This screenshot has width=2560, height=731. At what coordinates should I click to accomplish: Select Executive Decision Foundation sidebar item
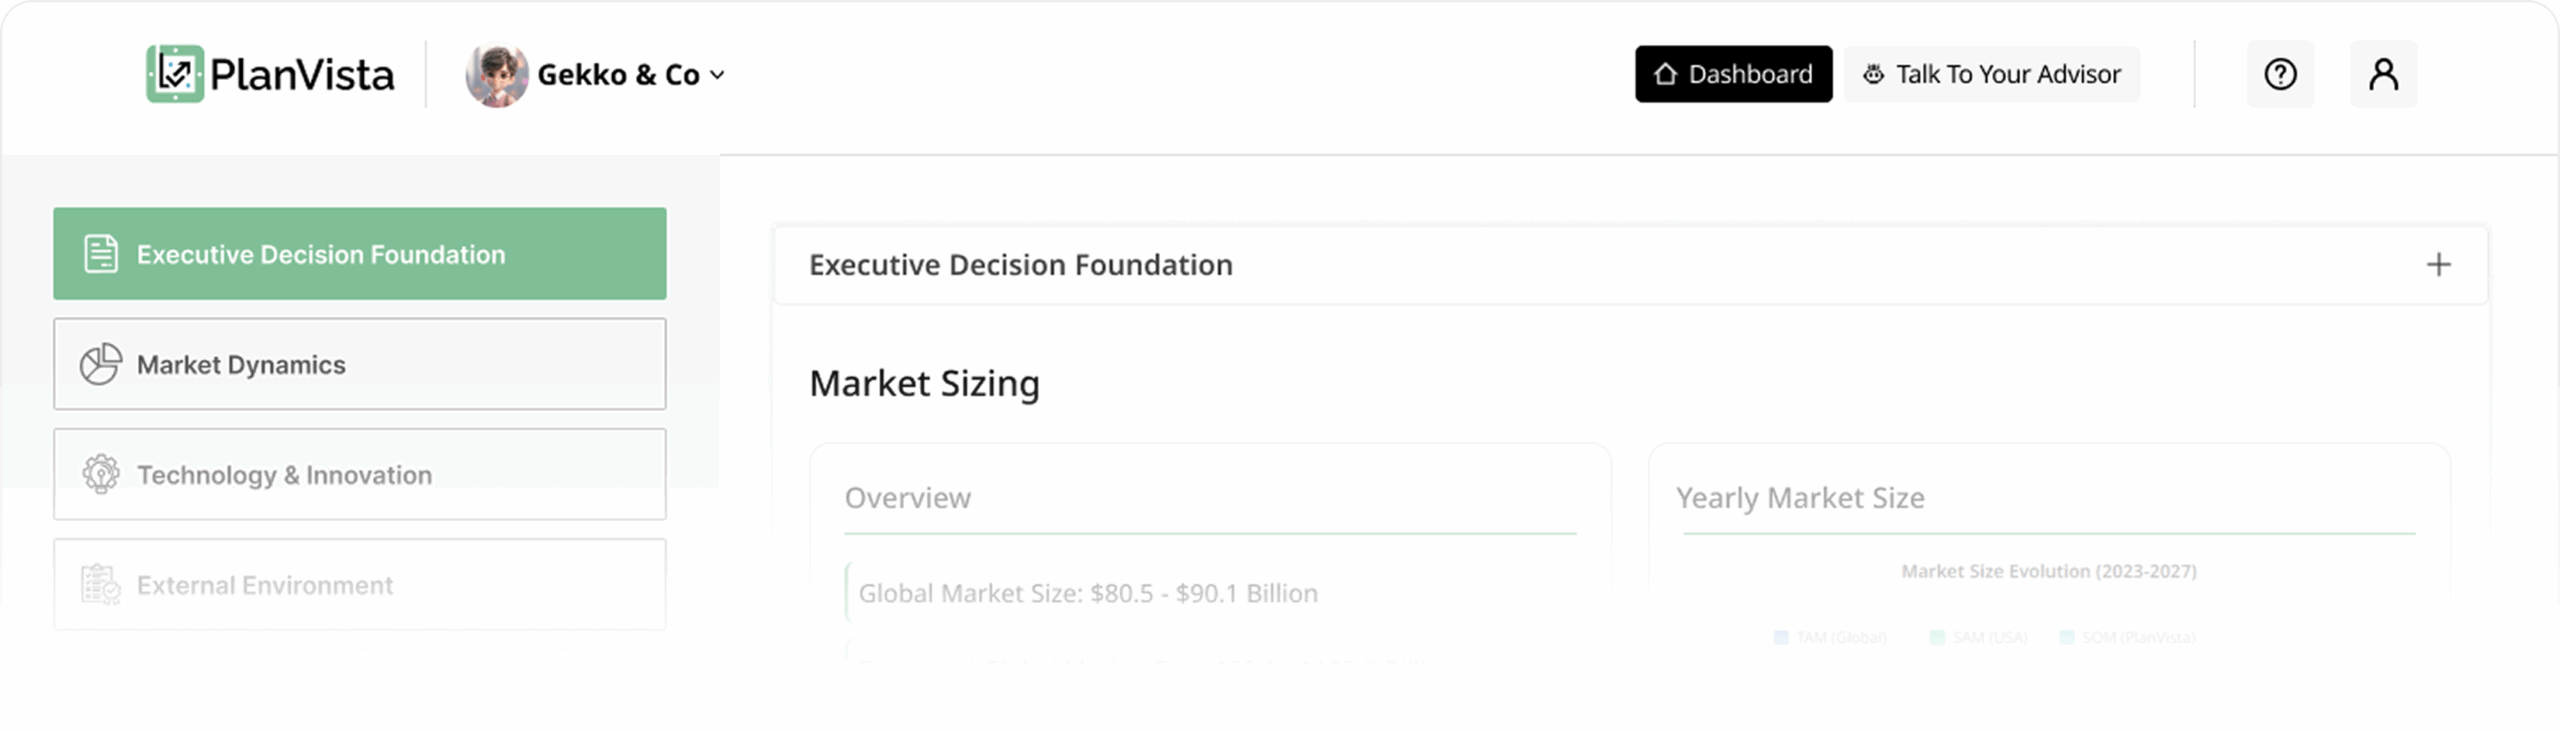point(360,254)
